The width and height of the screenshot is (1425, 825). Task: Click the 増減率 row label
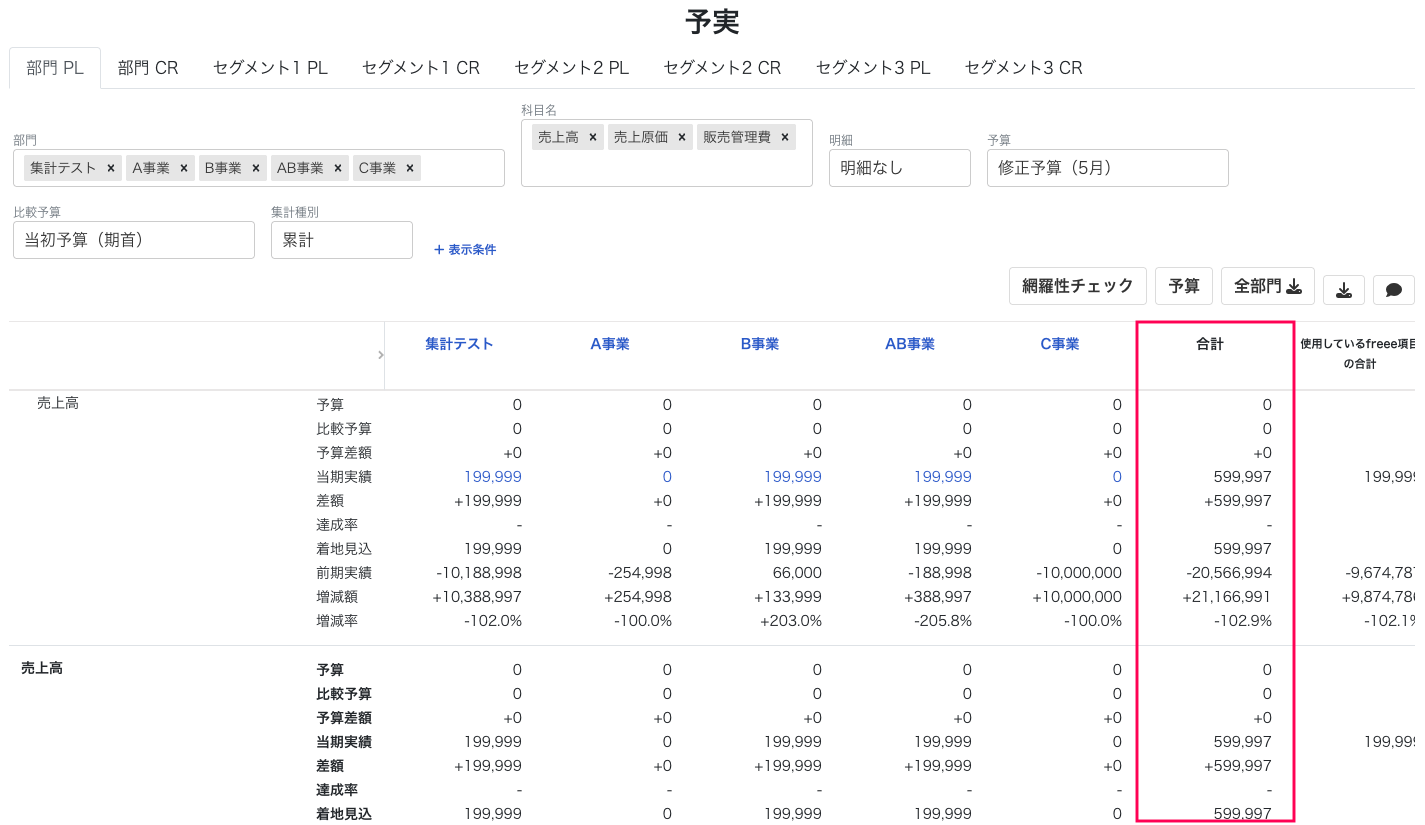pyautogui.click(x=337, y=621)
